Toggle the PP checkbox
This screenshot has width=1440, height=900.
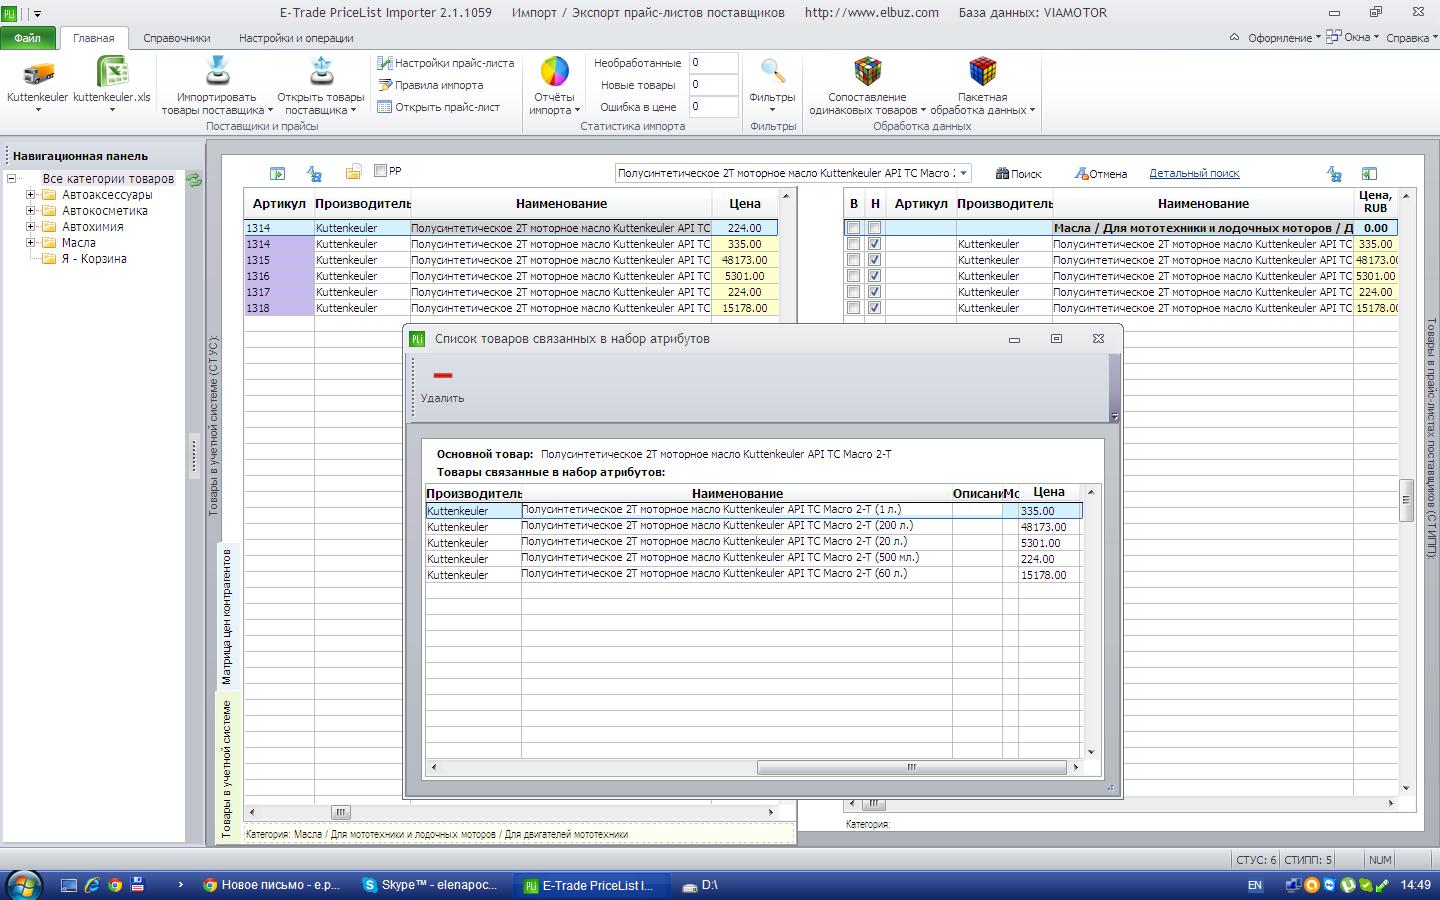click(380, 170)
